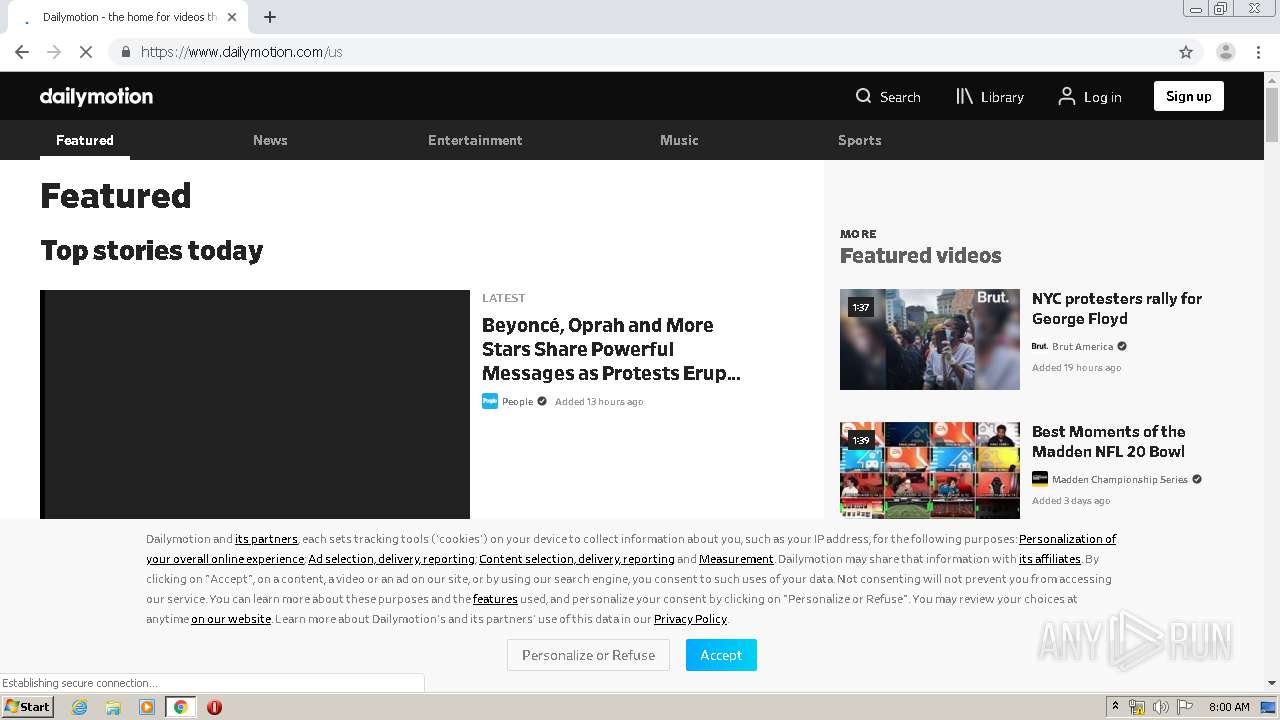Show hidden system tray icons
The width and height of the screenshot is (1280, 720).
[x=1115, y=707]
